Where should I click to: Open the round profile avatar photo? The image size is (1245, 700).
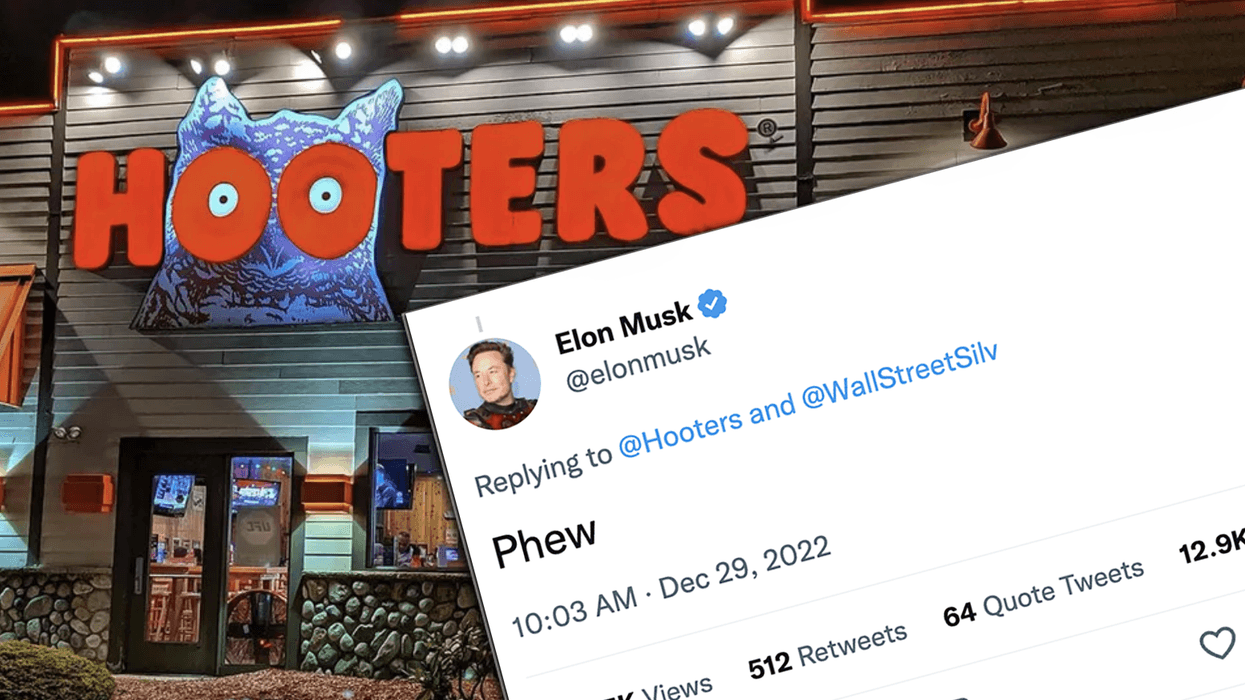[x=494, y=384]
